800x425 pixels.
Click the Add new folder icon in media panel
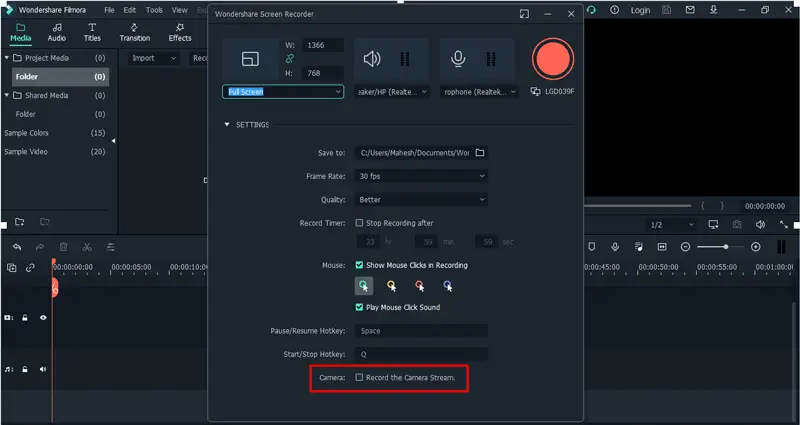click(19, 222)
